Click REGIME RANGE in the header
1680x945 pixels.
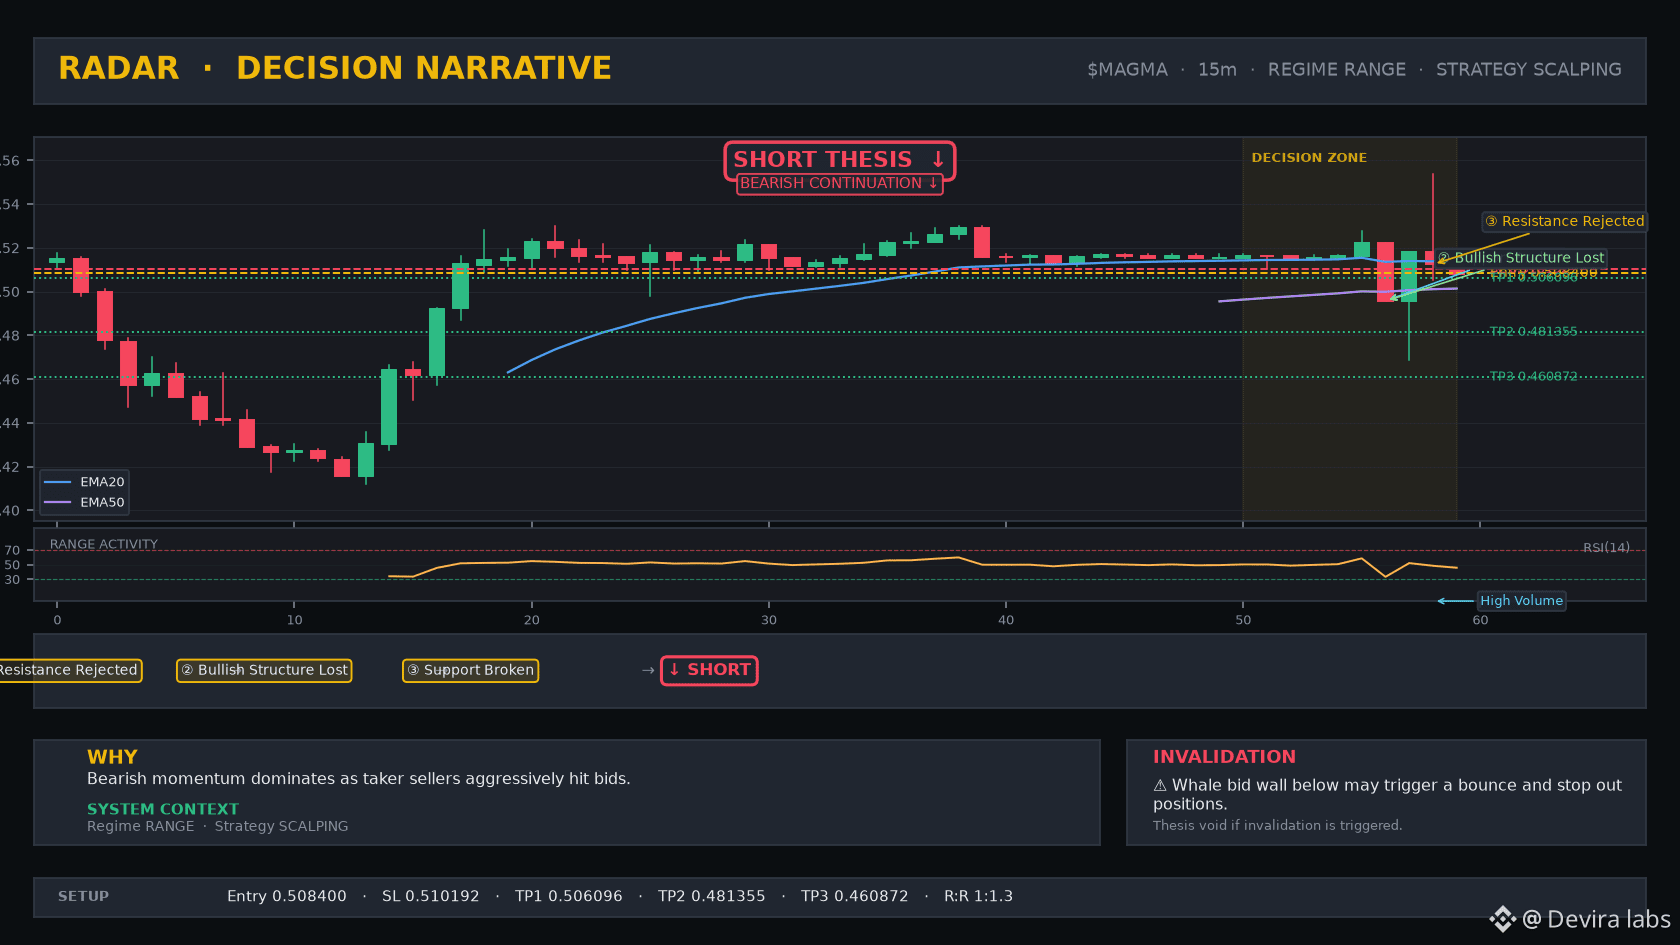[x=1336, y=70]
